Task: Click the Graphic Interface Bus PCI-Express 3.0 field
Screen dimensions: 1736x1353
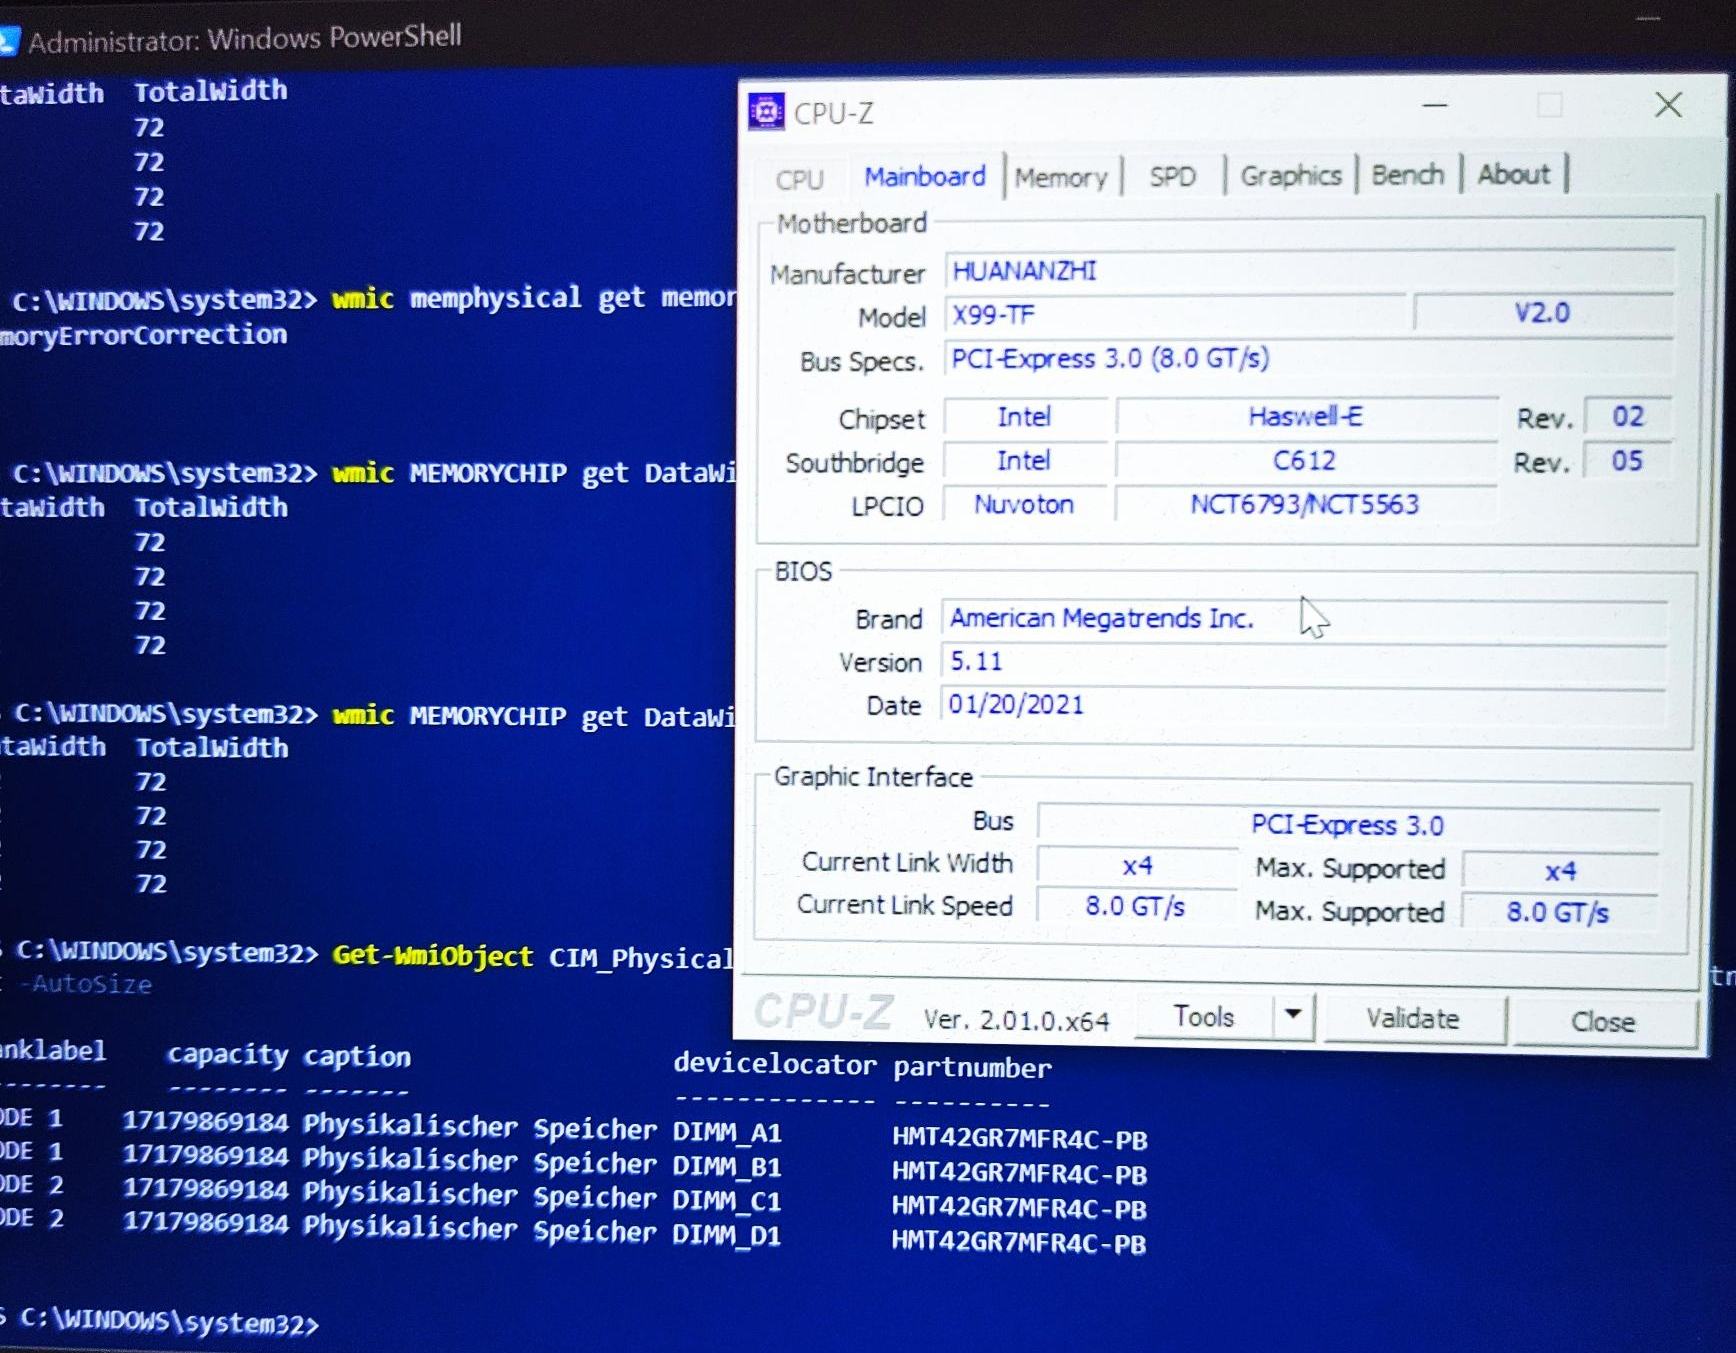Action: (x=1348, y=824)
